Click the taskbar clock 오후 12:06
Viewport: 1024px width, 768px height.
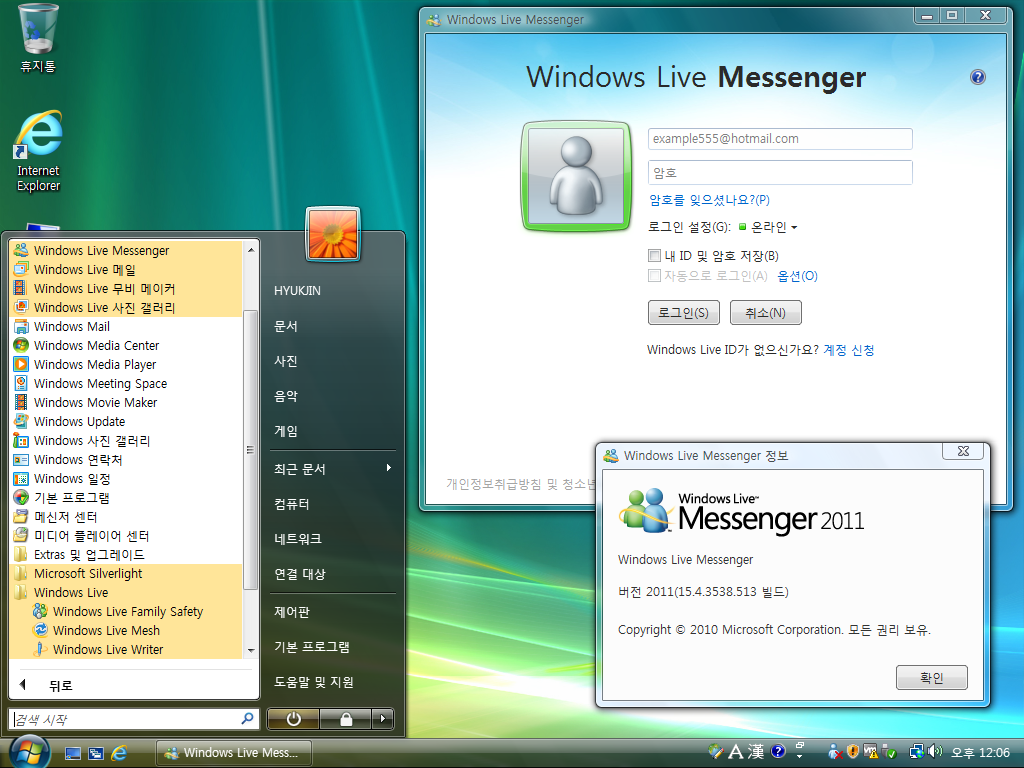point(980,753)
